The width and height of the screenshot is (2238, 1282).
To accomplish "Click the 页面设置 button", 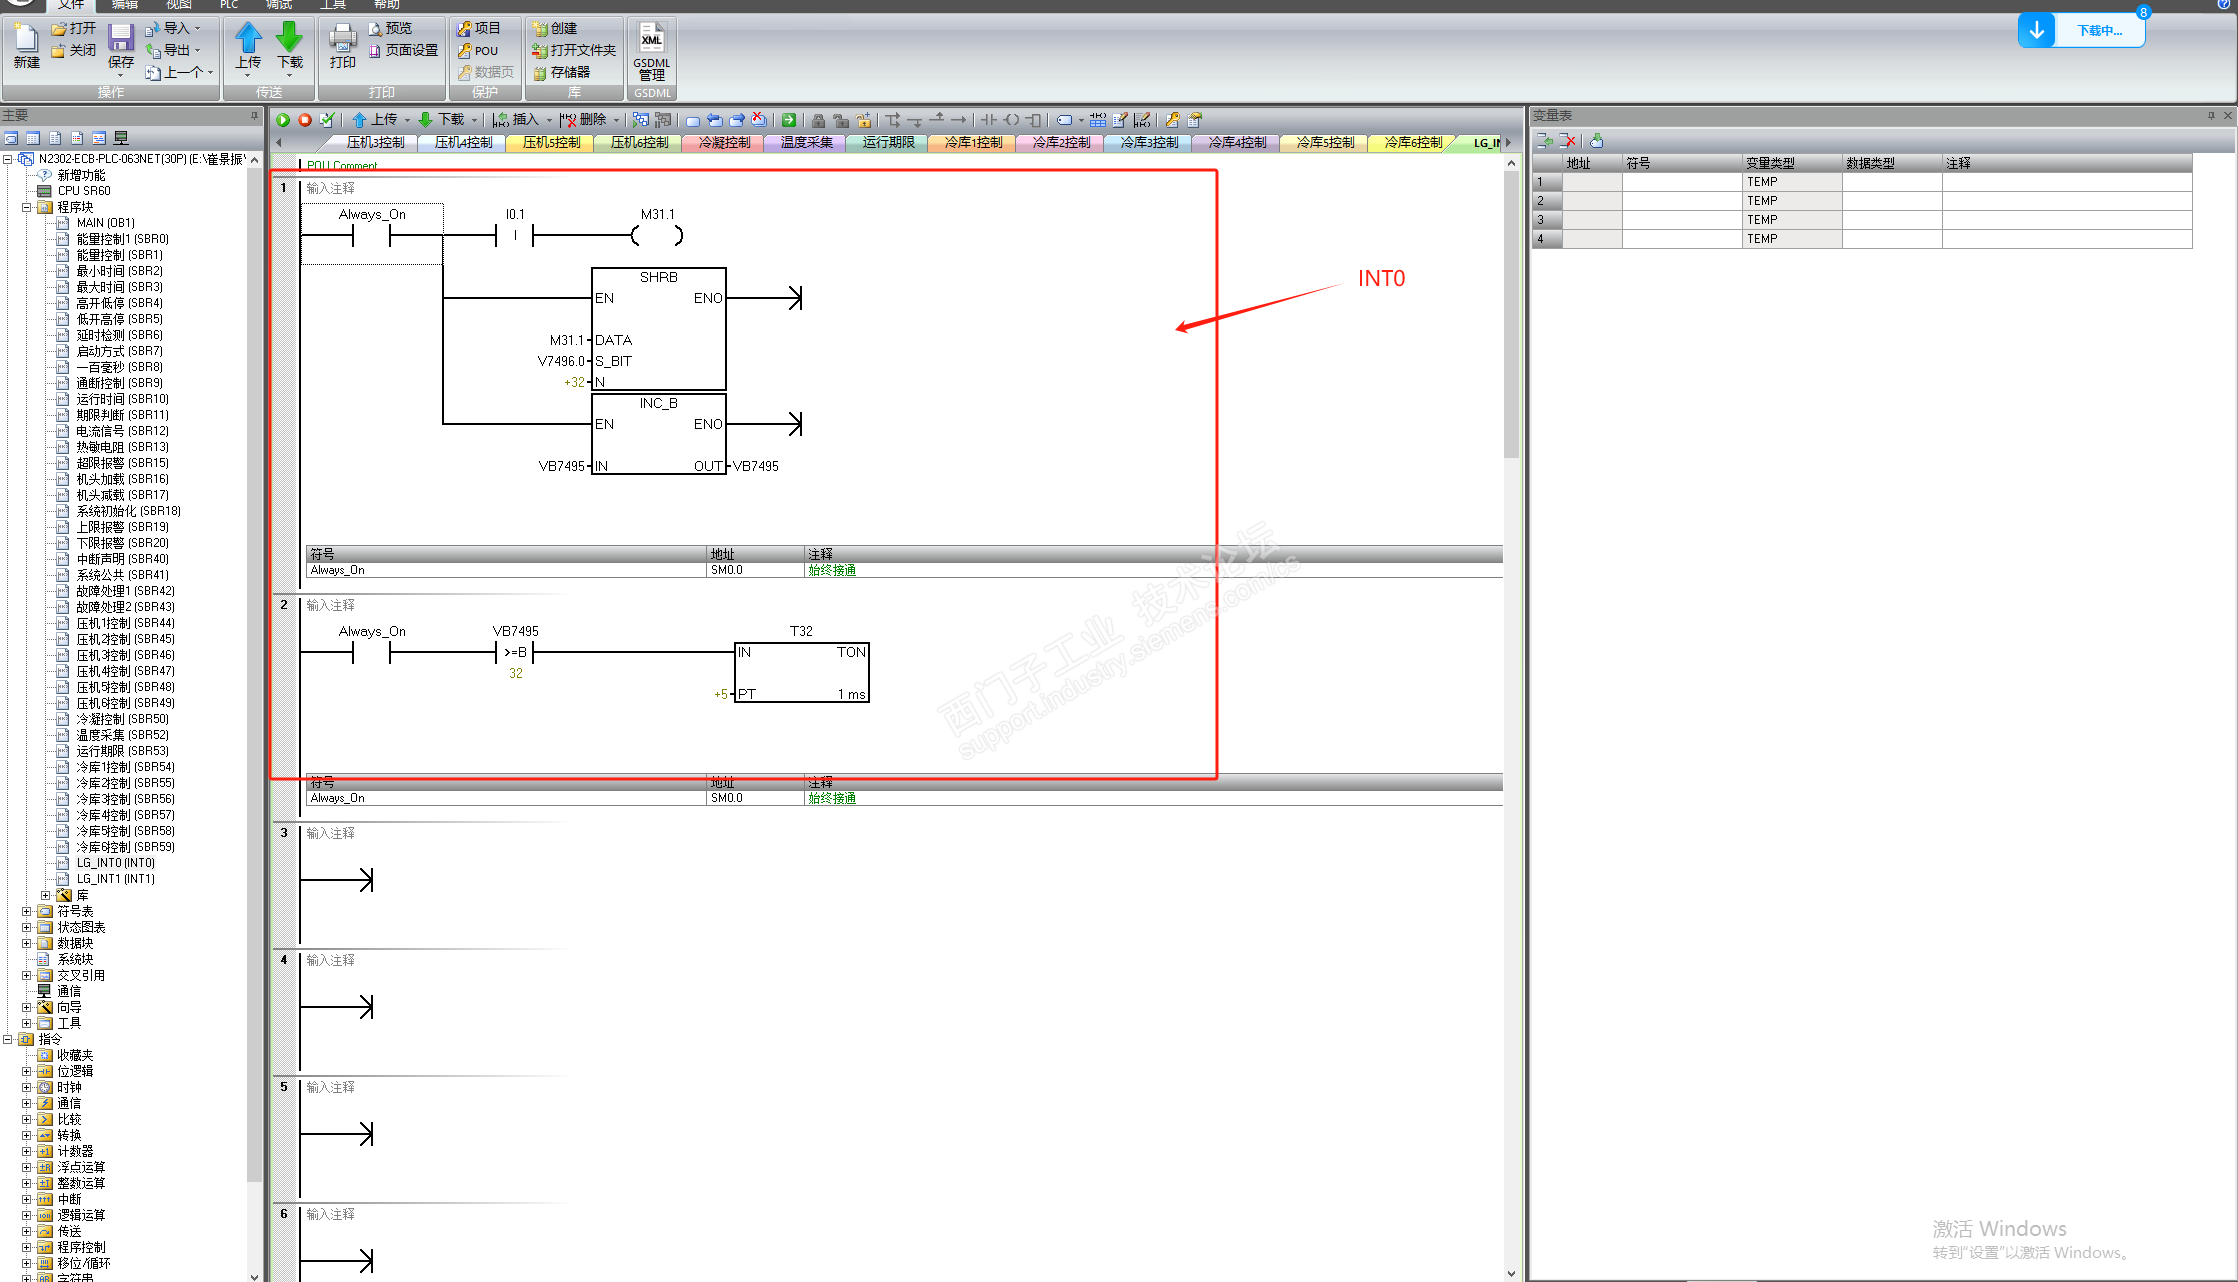I will (x=405, y=50).
